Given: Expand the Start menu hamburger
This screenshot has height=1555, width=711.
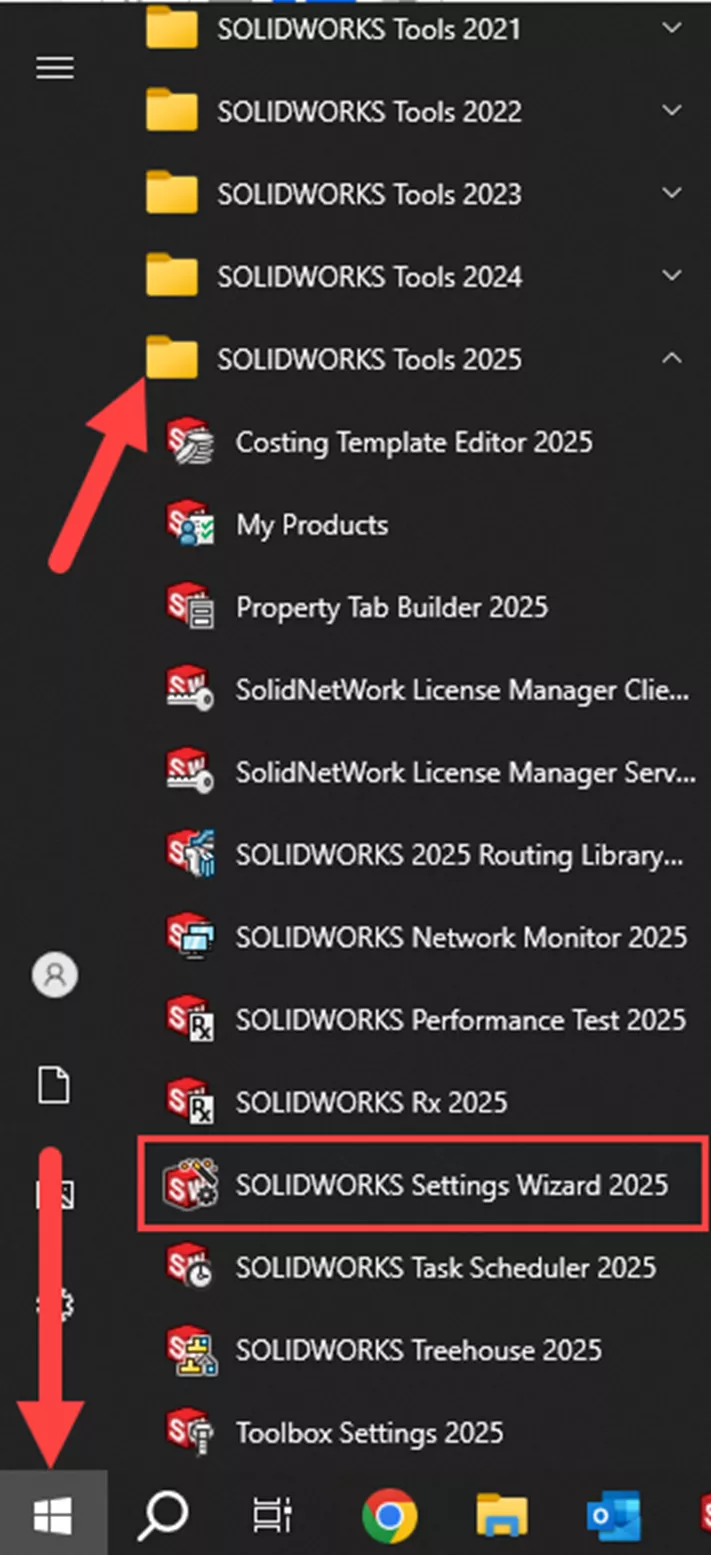Looking at the screenshot, I should click(55, 68).
